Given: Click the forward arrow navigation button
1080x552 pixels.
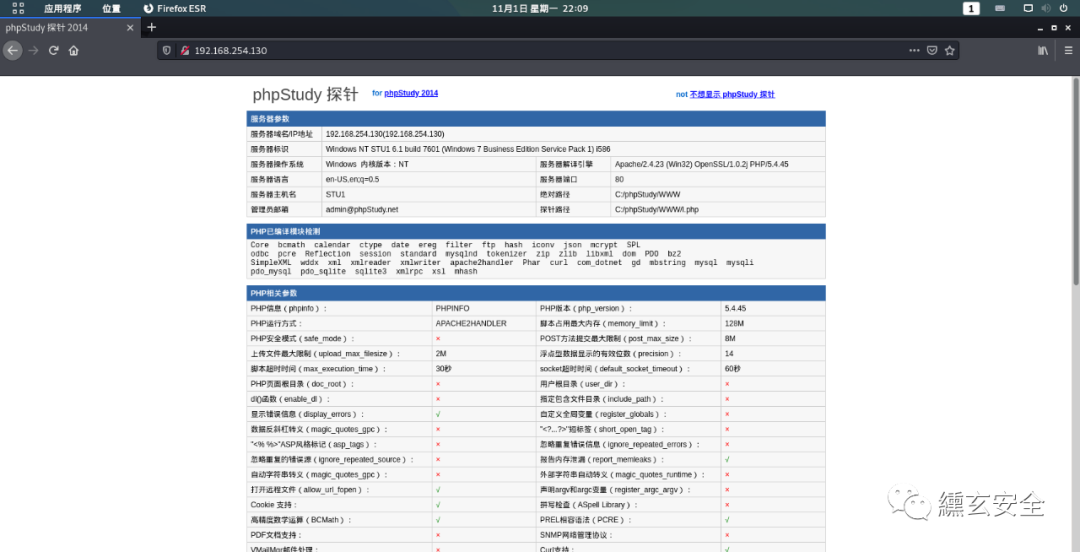Looking at the screenshot, I should click(x=33, y=50).
